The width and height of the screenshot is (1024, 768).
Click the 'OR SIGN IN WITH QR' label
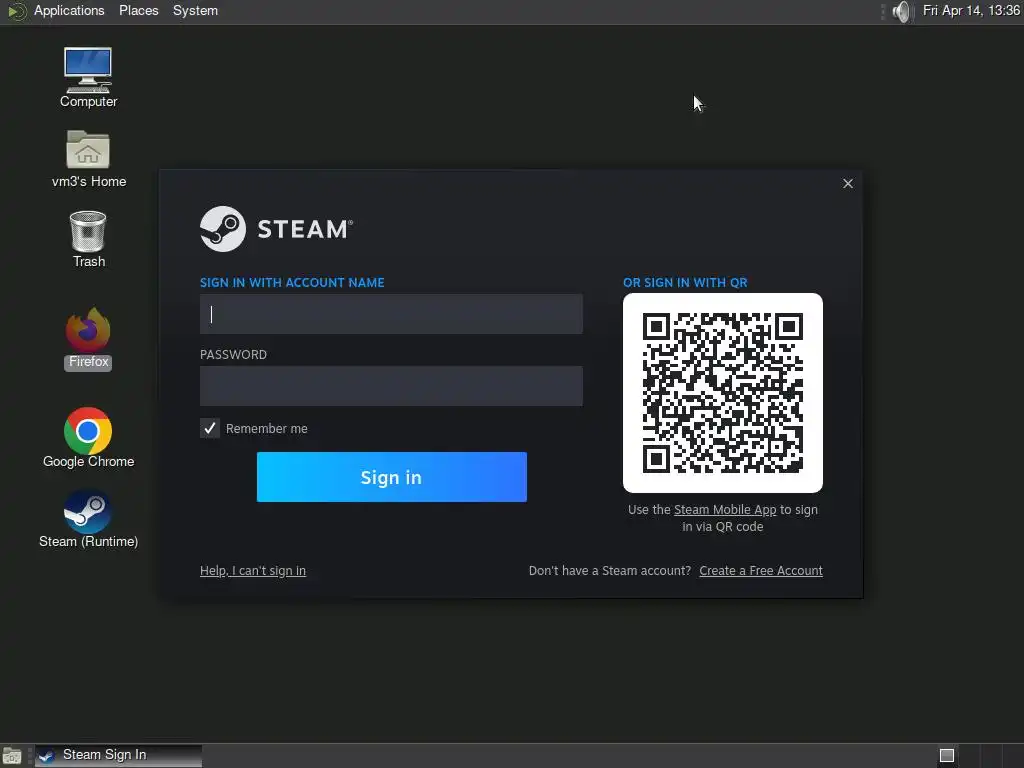pos(685,283)
